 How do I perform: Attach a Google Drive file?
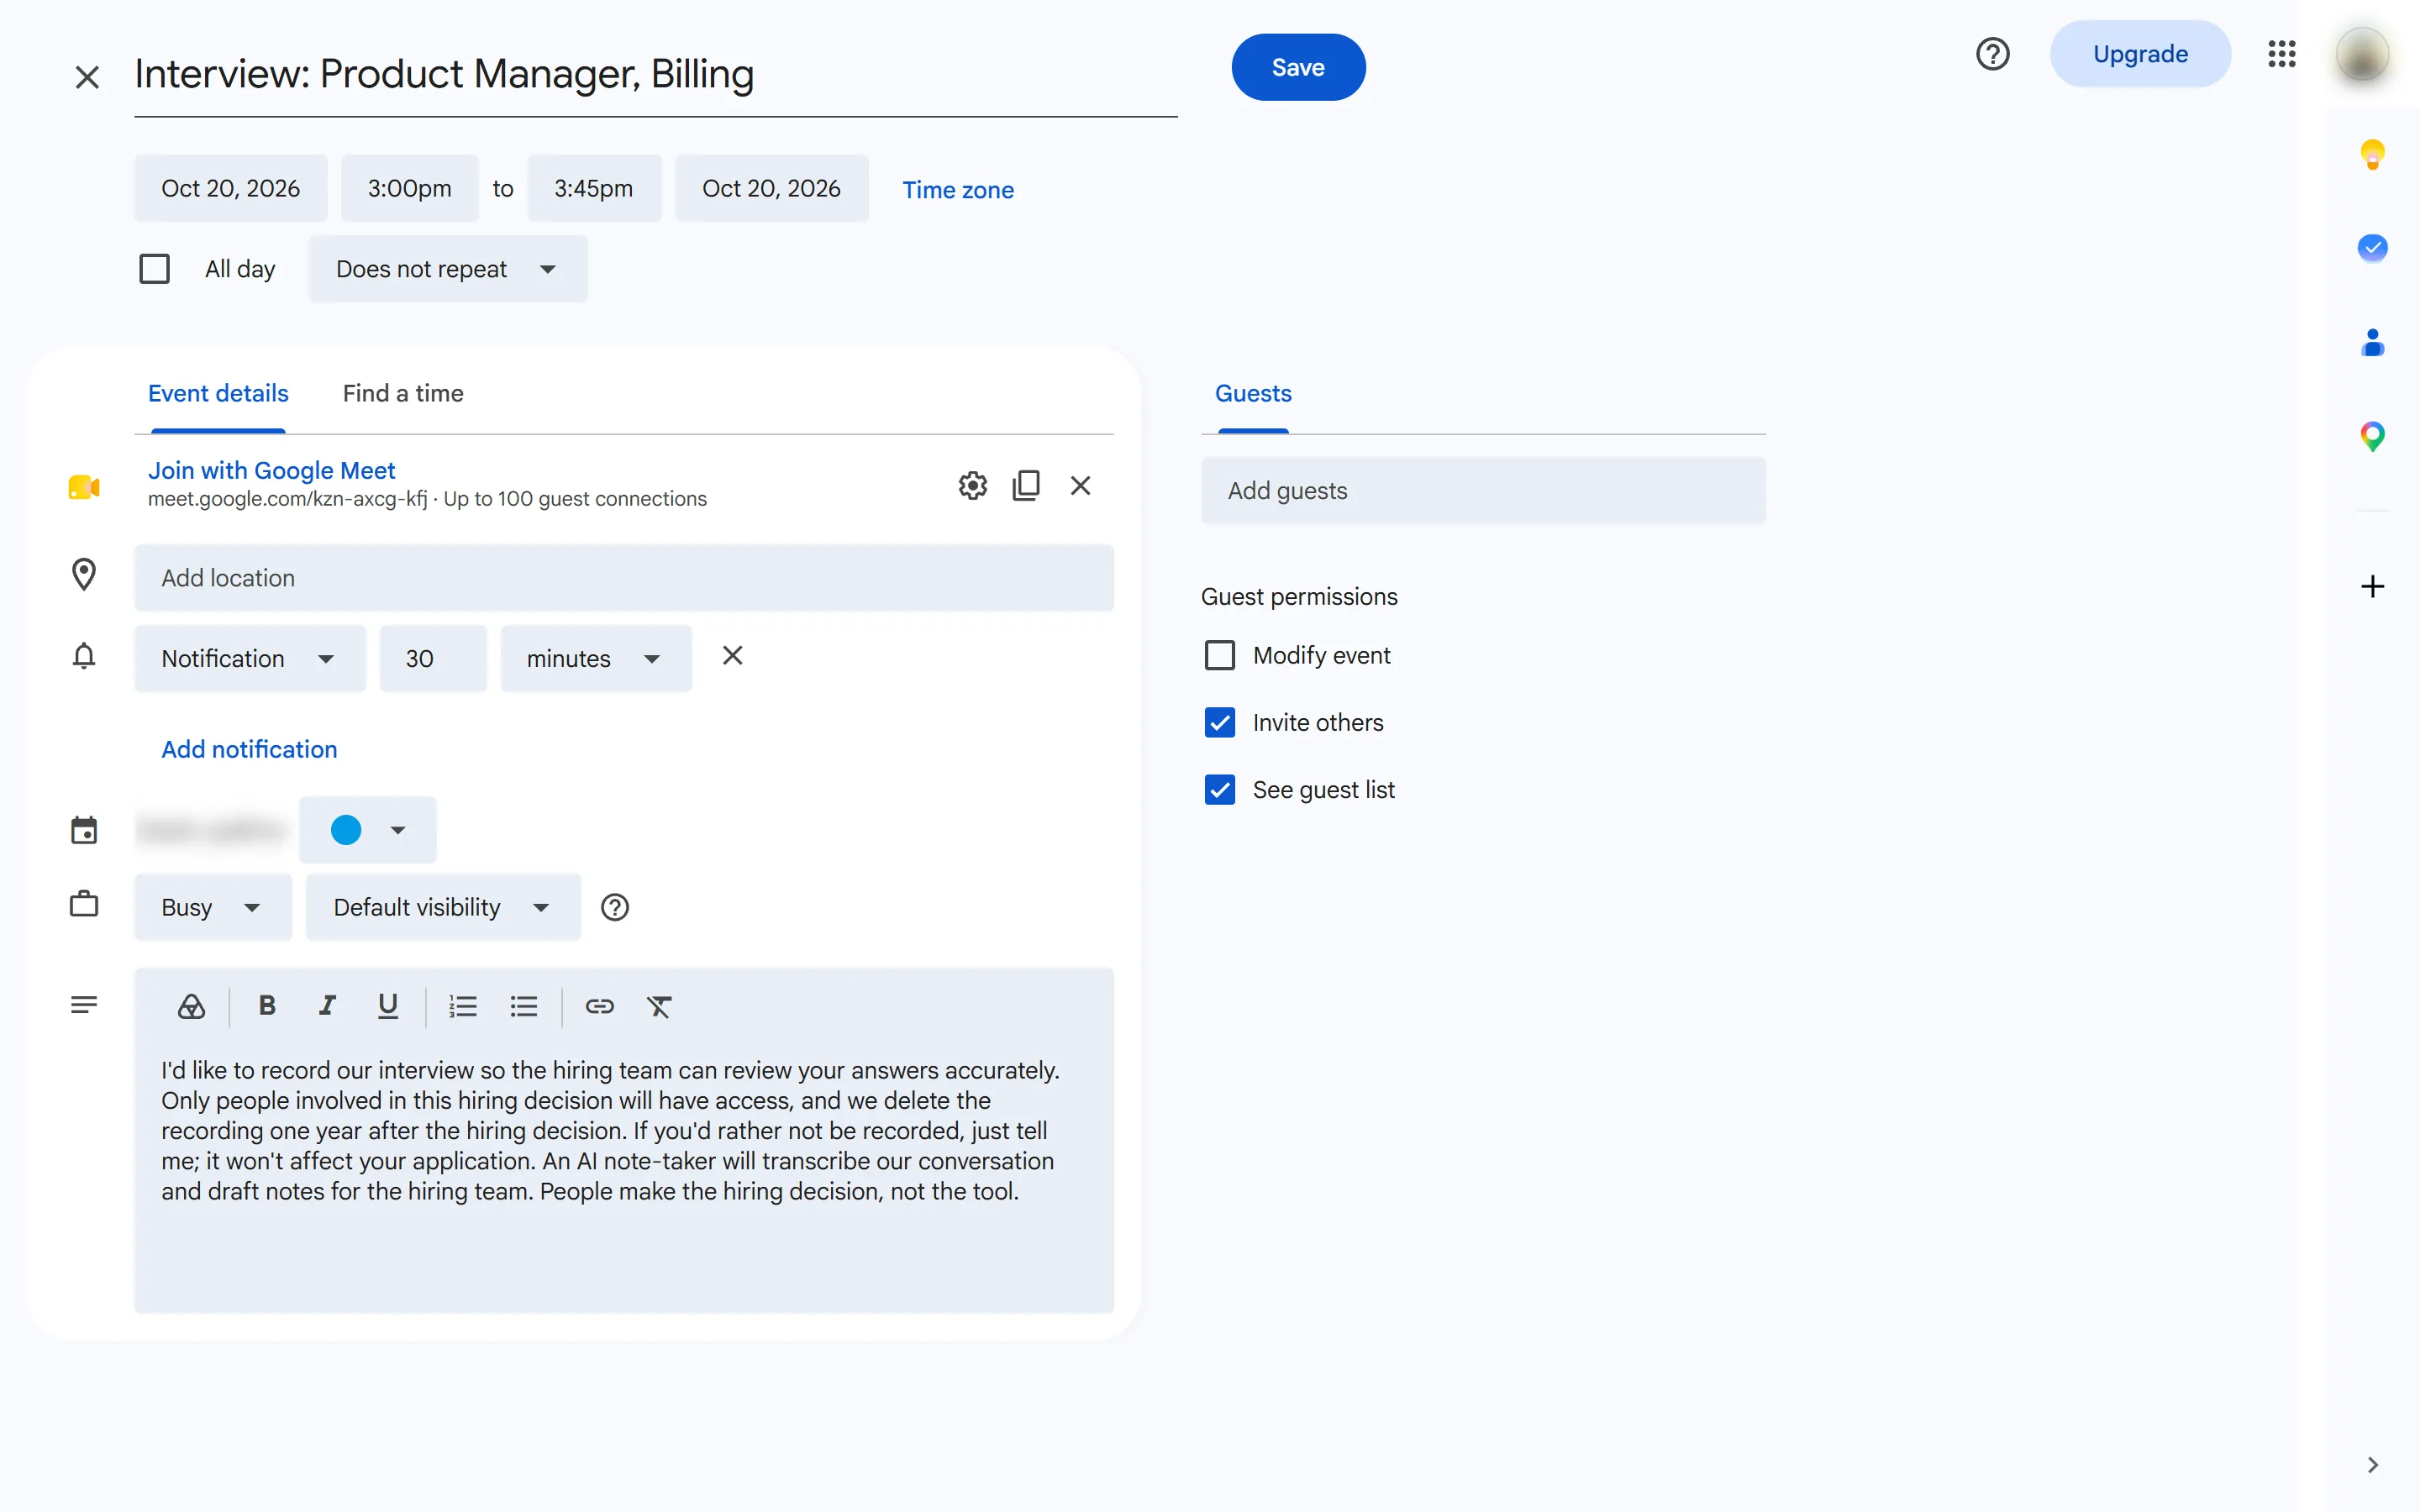pyautogui.click(x=191, y=1006)
